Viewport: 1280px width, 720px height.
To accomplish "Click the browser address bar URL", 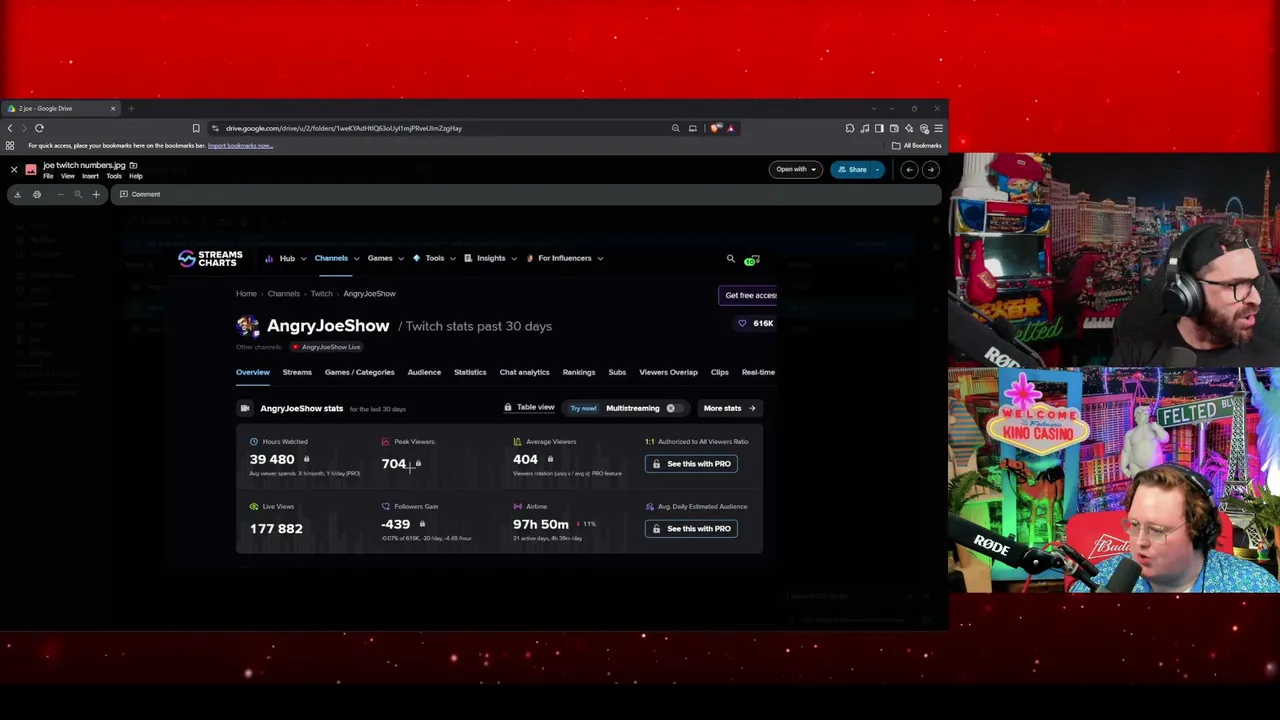I will click(x=343, y=128).
